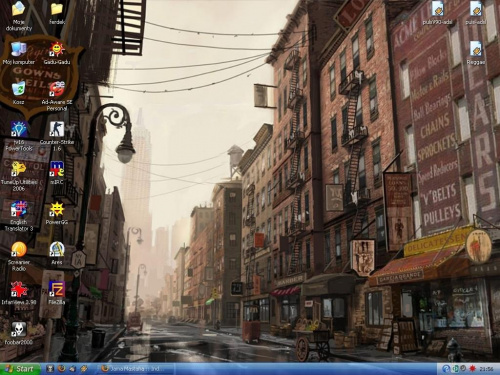Select the English Translator 3 icon
500x375 pixels.
pyautogui.click(x=19, y=216)
